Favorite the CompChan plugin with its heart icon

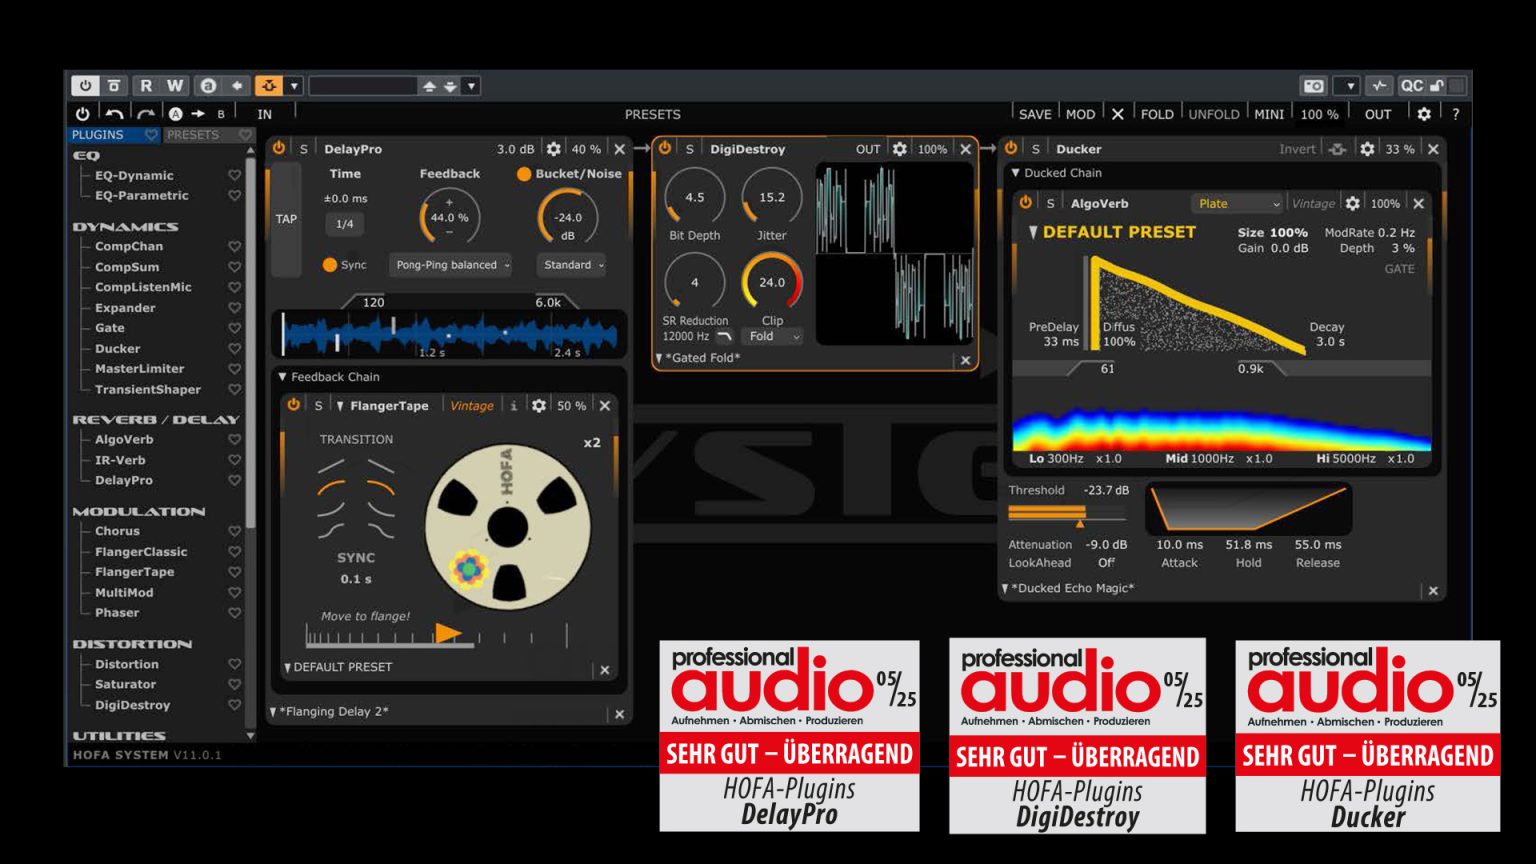coord(234,246)
